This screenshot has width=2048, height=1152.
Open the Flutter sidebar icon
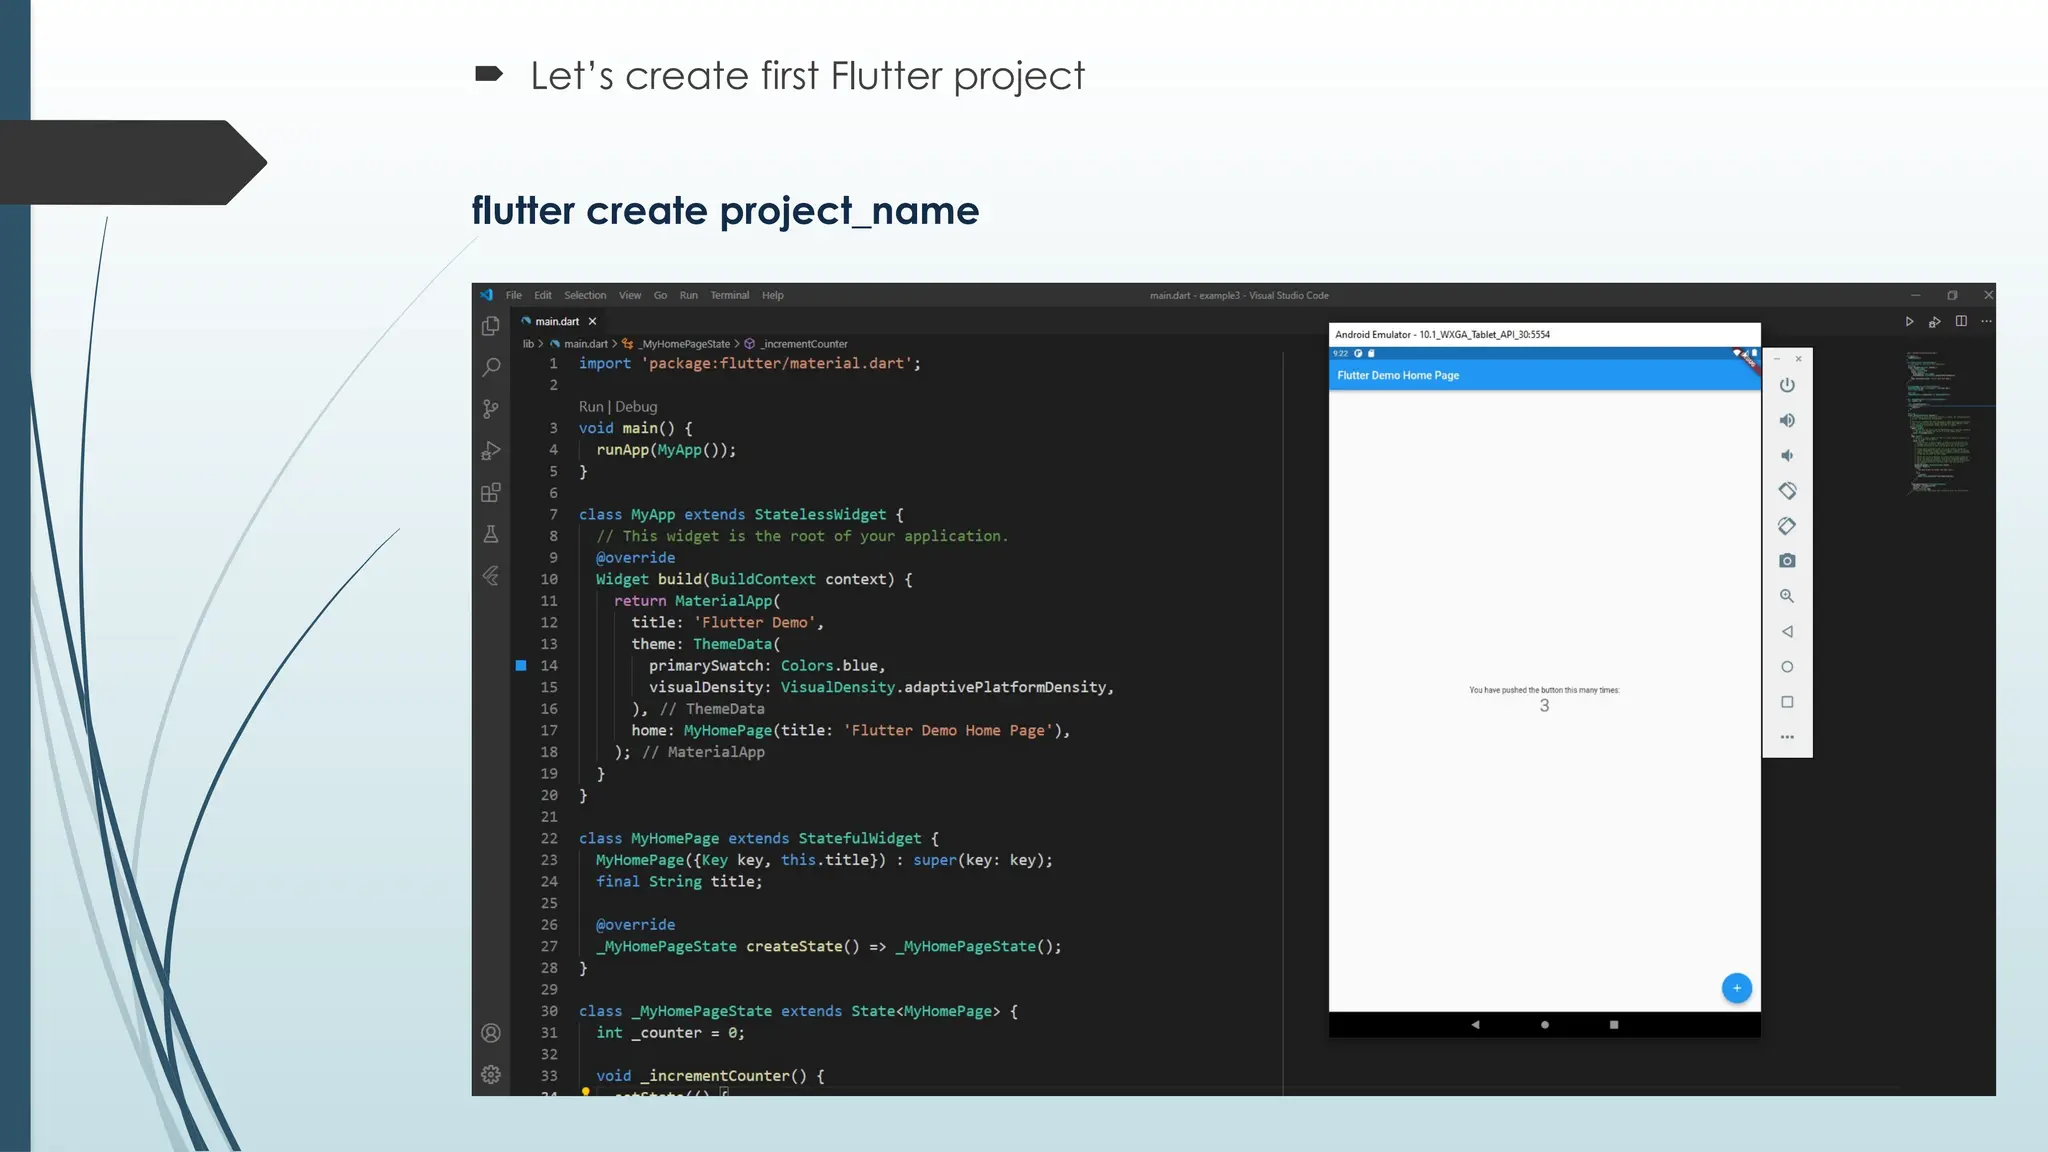490,576
